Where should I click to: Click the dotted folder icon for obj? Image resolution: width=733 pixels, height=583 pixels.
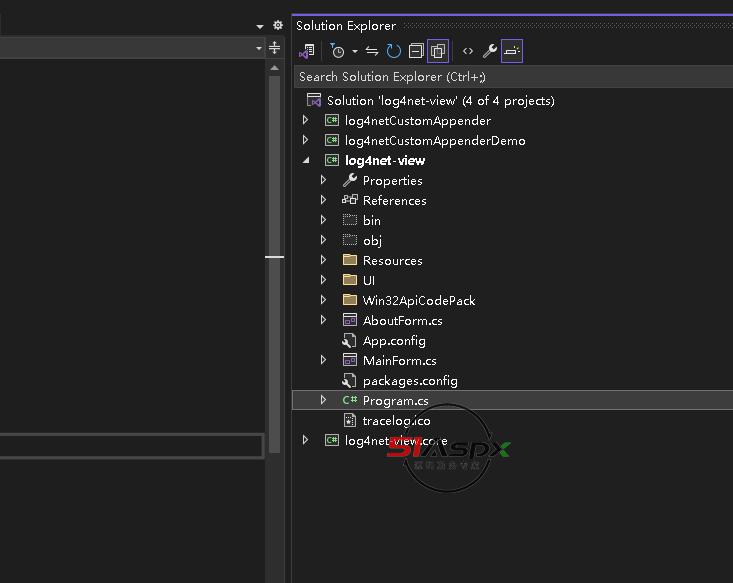pos(350,240)
